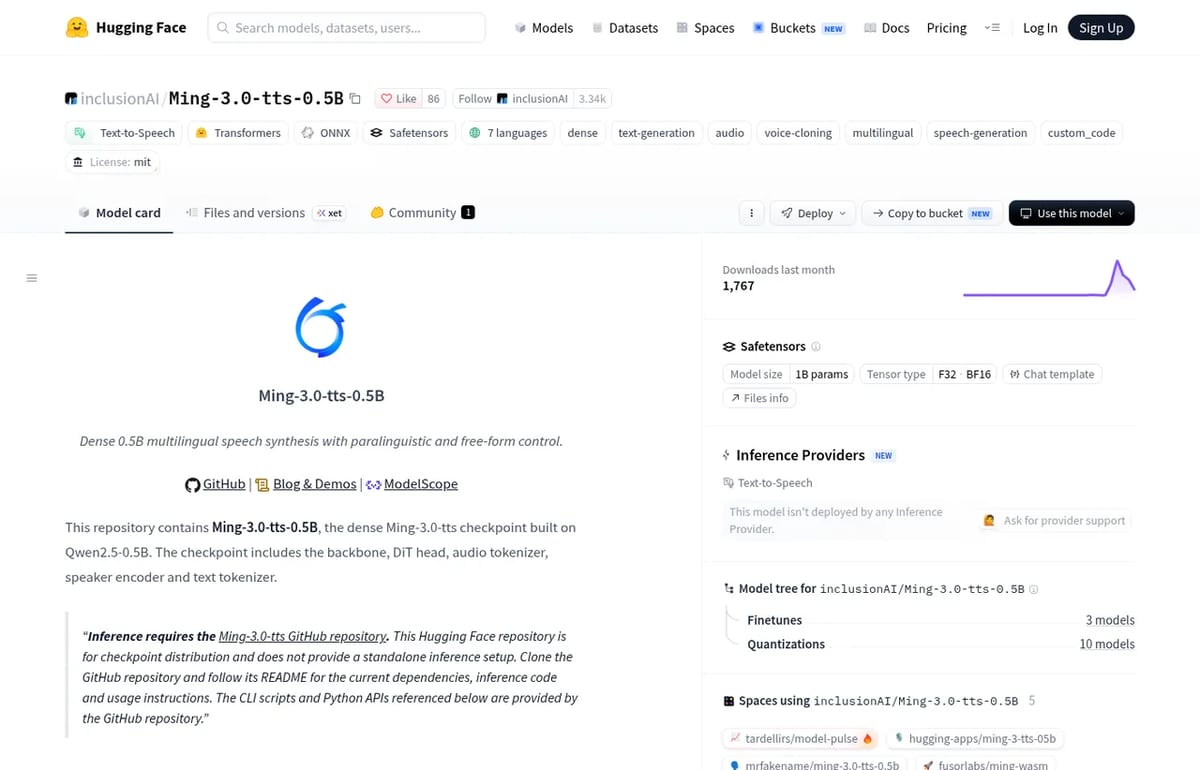
Task: Open the three-dot more options button
Action: pyautogui.click(x=751, y=213)
